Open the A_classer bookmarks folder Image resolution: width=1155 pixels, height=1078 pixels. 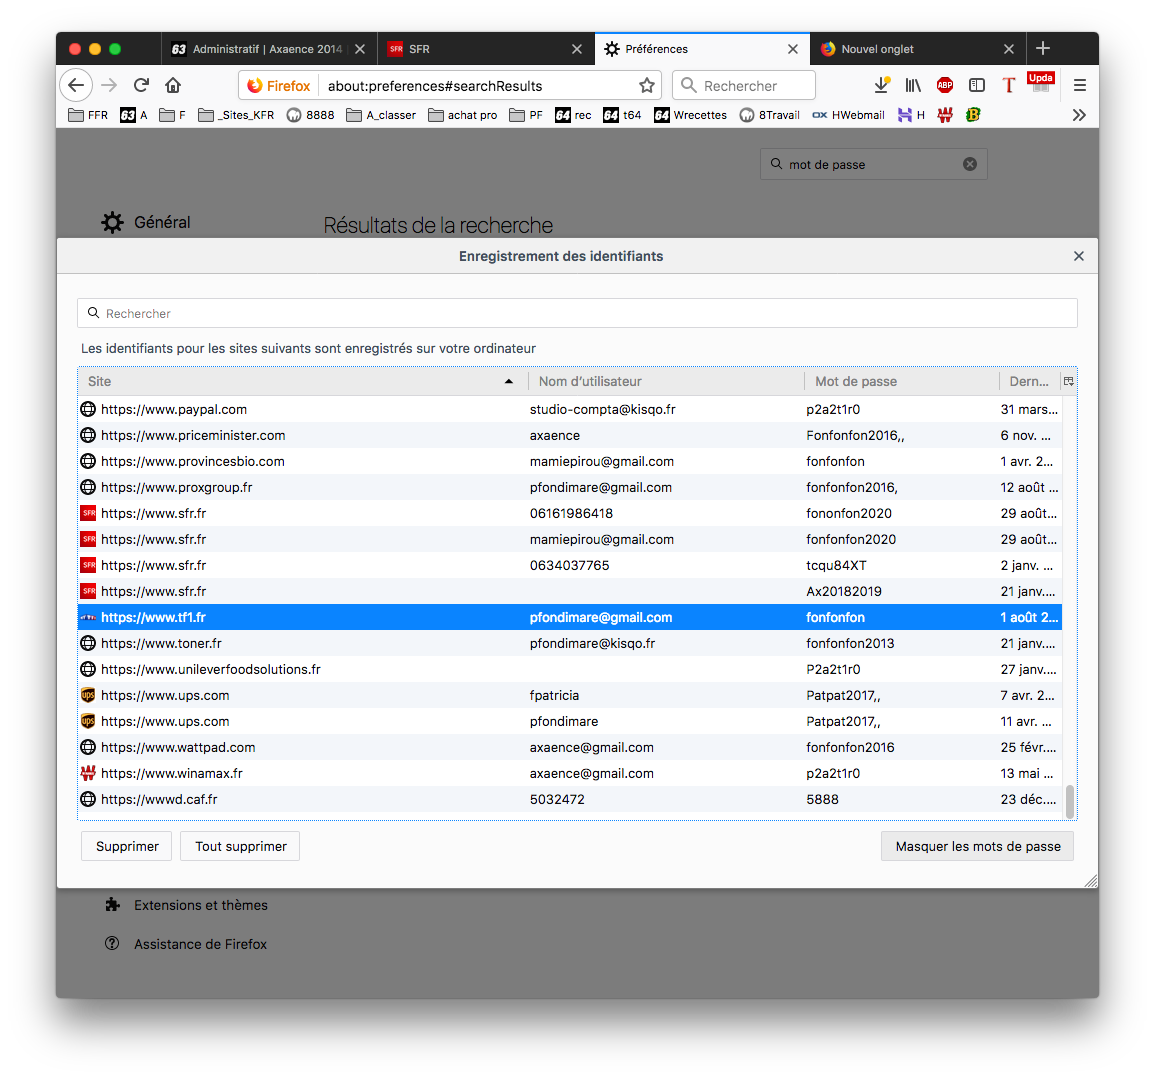(x=381, y=115)
